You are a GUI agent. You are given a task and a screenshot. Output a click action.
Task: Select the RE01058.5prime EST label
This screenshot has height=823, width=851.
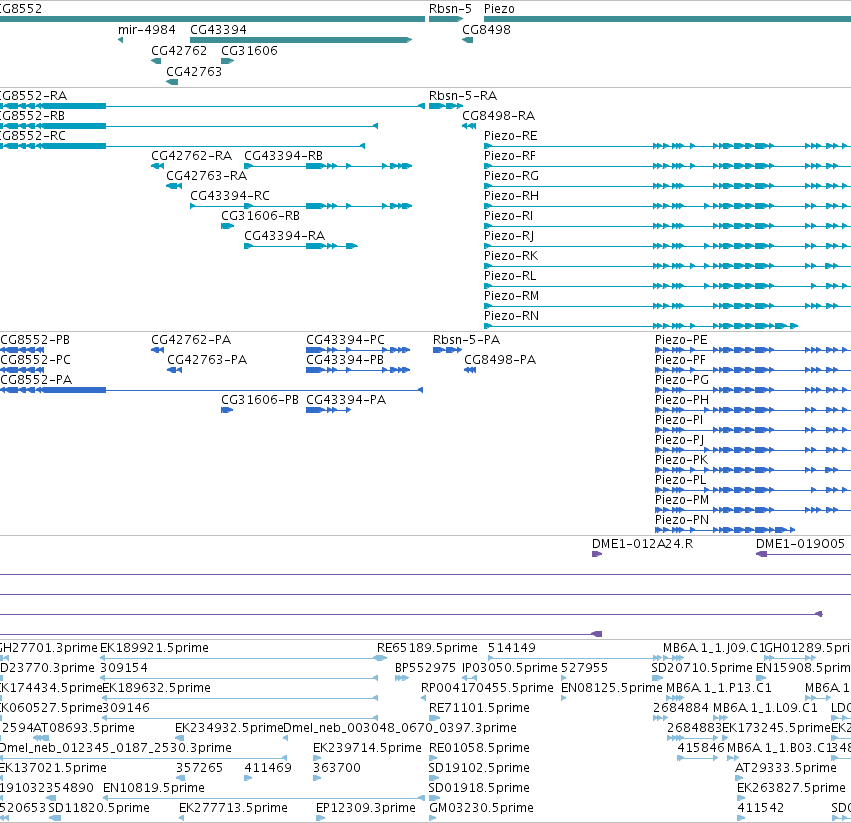pyautogui.click(x=479, y=748)
